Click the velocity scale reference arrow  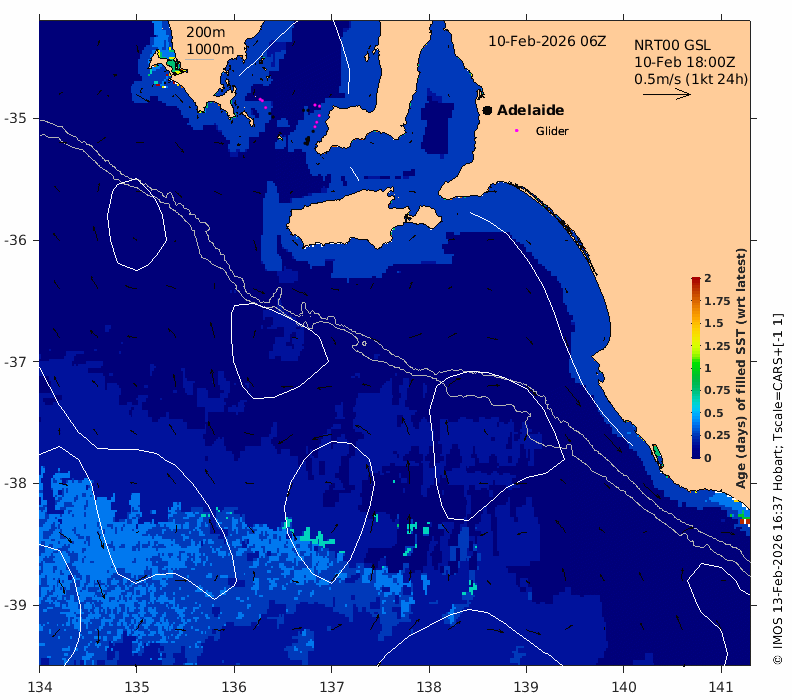[x=667, y=94]
